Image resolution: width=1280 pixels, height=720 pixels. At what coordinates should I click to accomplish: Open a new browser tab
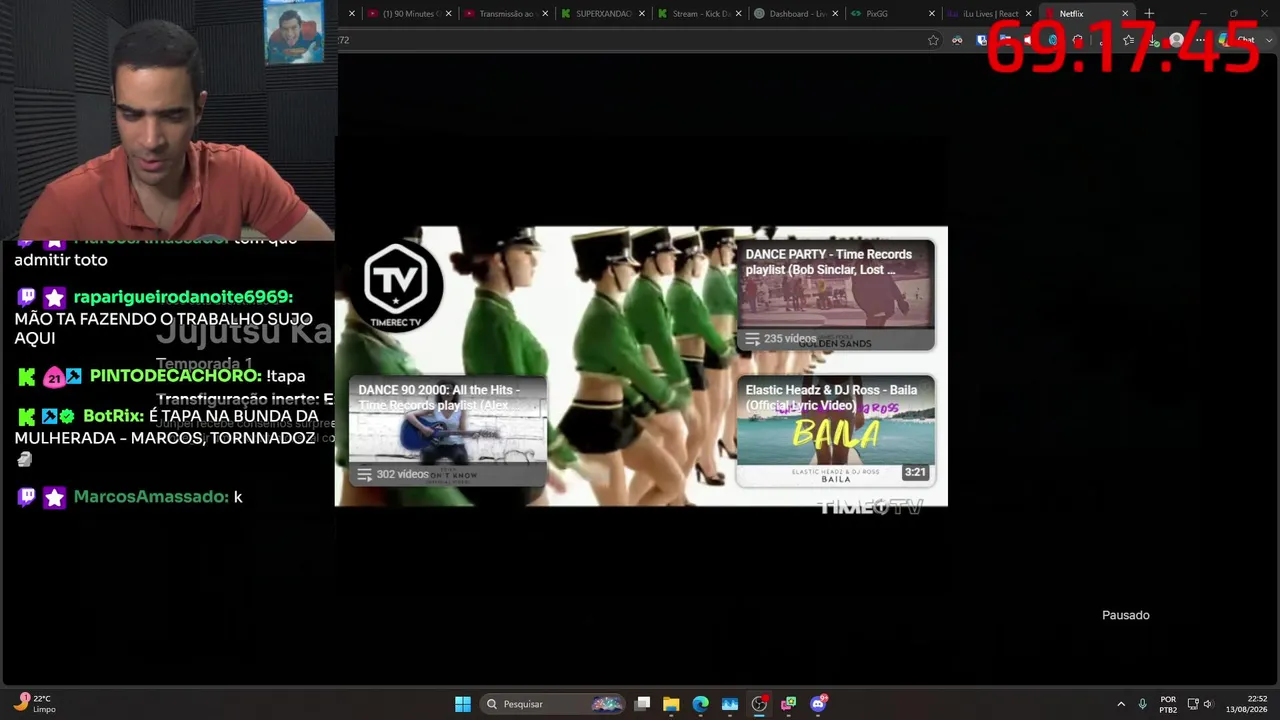click(x=1149, y=14)
